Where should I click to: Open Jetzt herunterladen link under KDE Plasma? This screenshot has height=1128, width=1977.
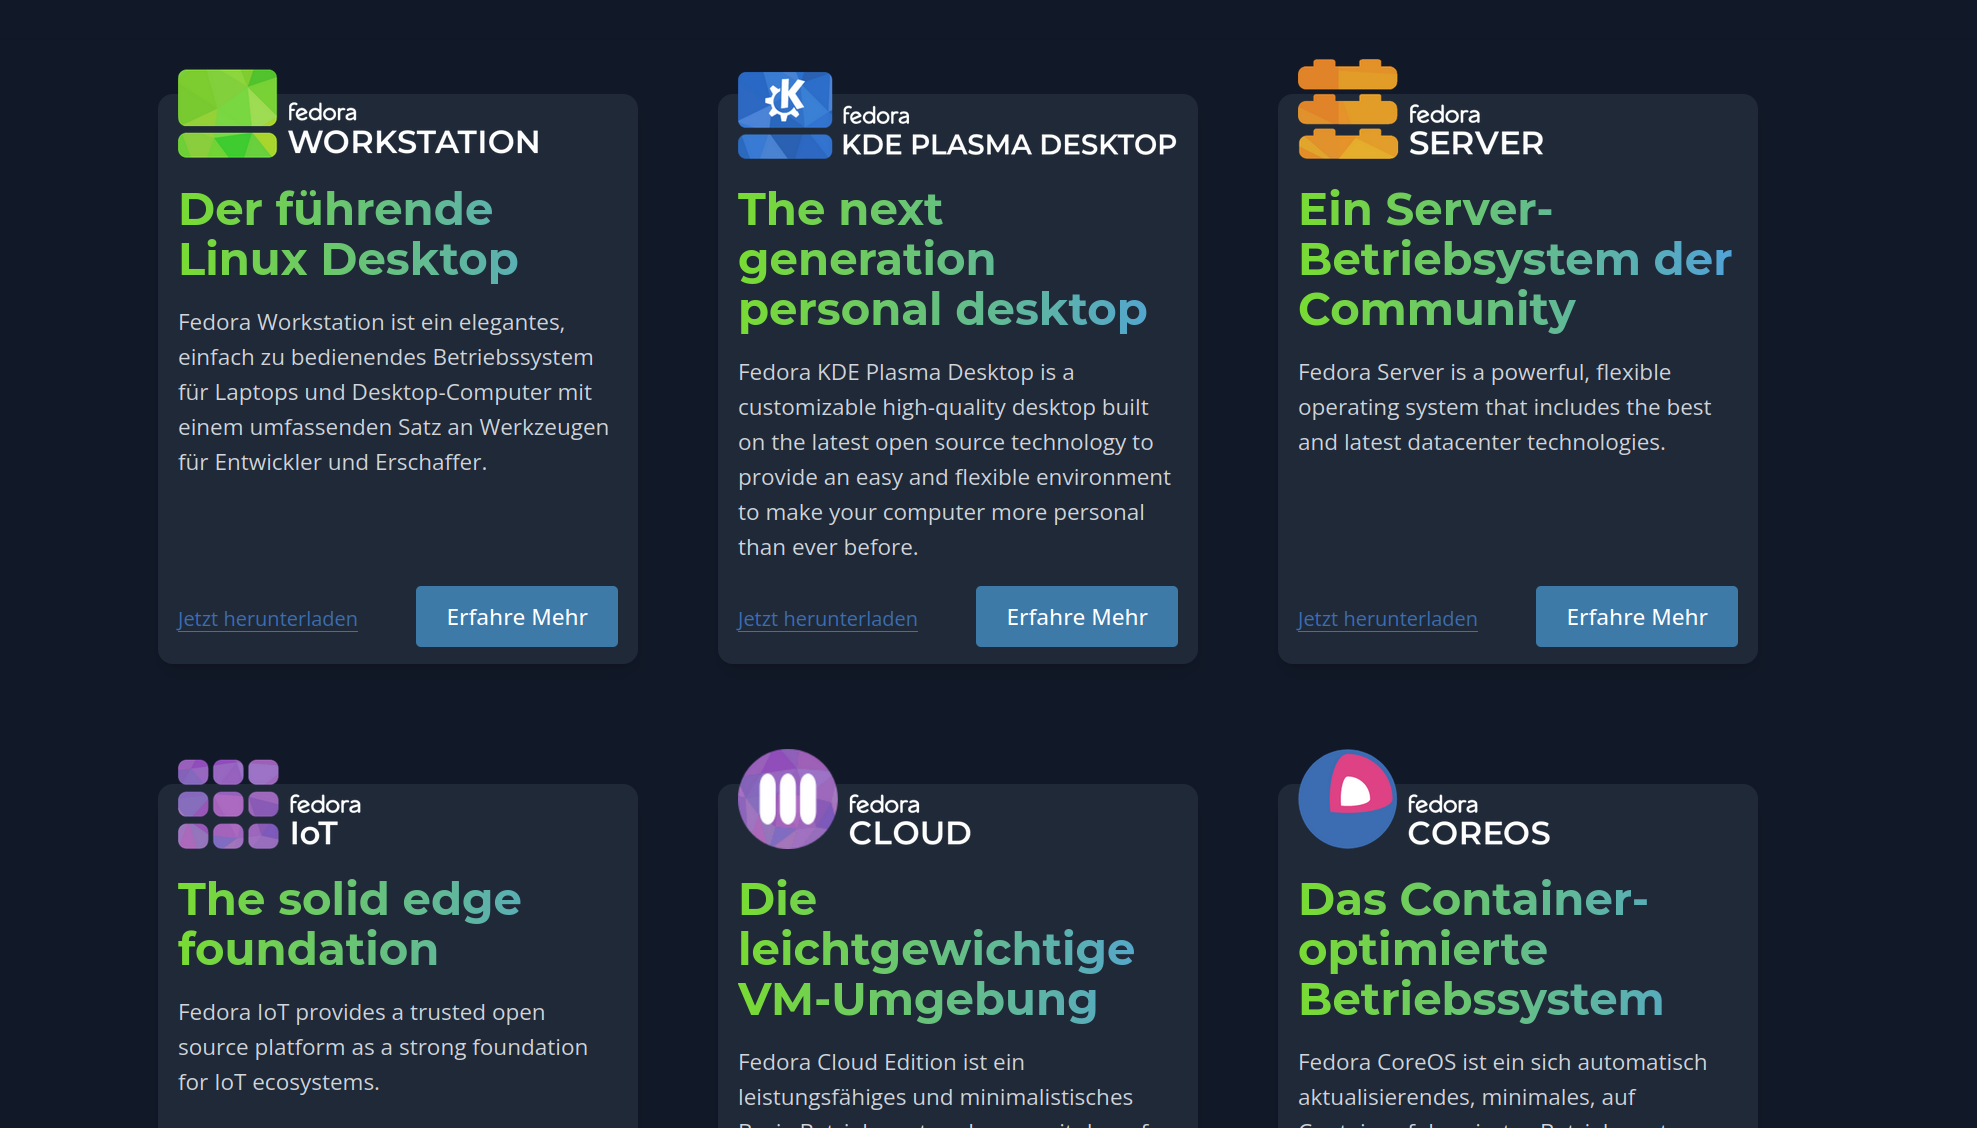pyautogui.click(x=827, y=619)
